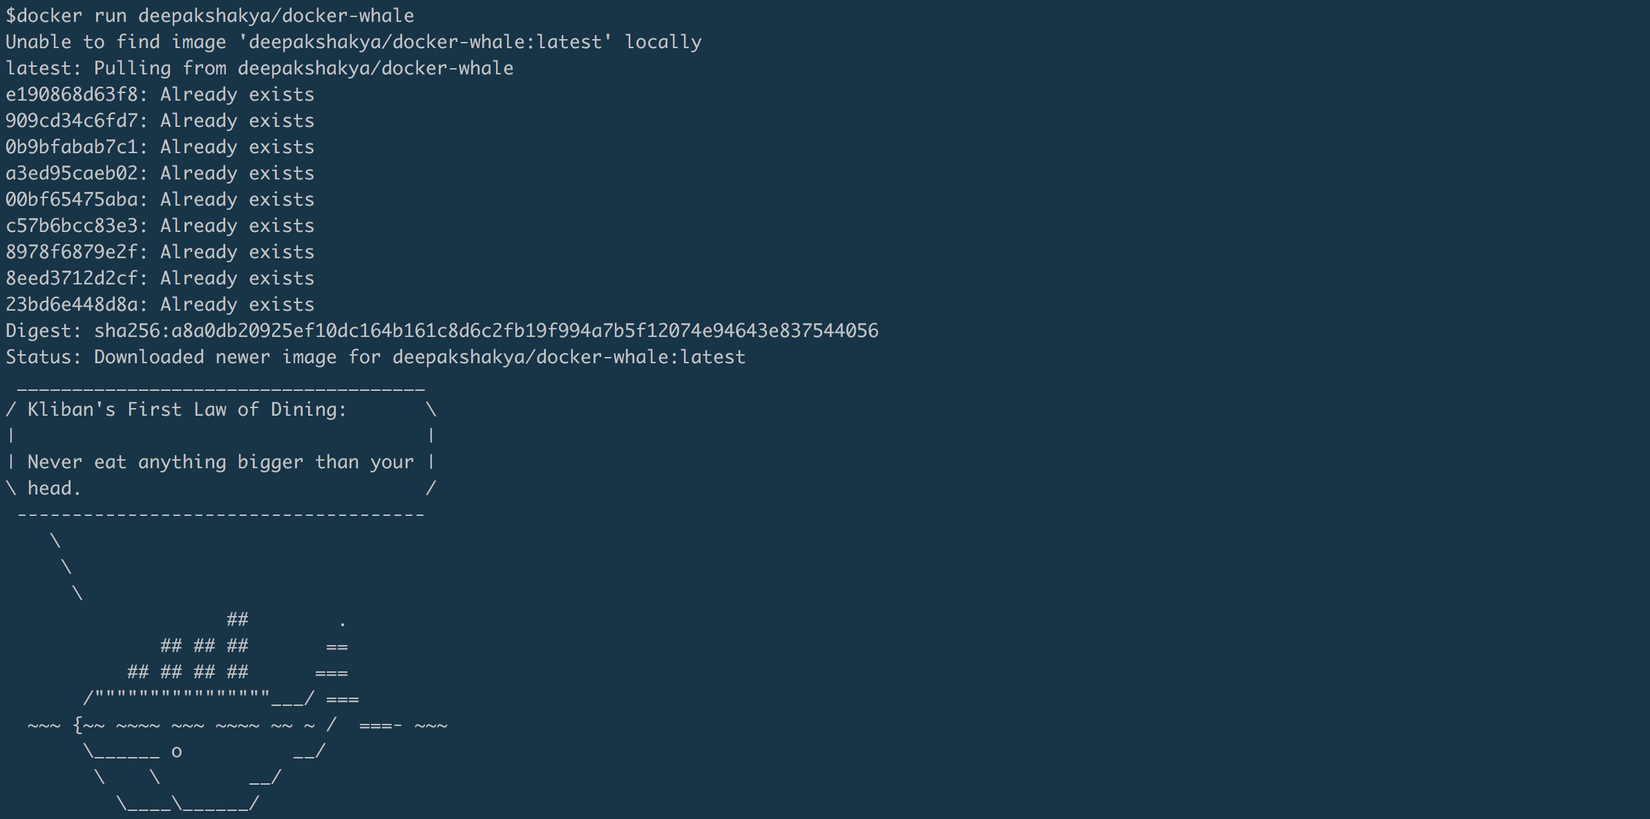This screenshot has width=1650, height=819.
Task: Click layer ID 8eed3712d2cf
Action: (x=75, y=278)
